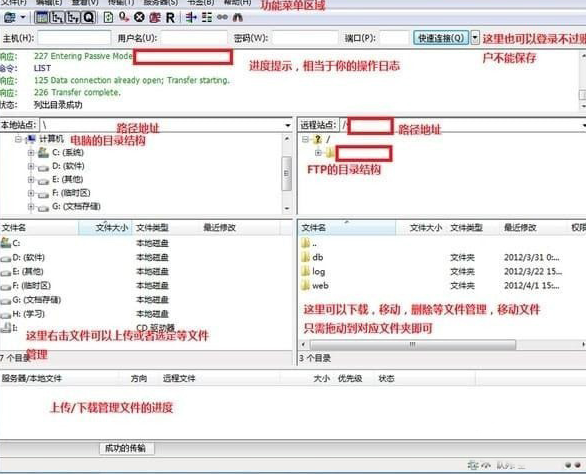
Task: Open the 本地站点 path dropdown
Action: tap(287, 125)
